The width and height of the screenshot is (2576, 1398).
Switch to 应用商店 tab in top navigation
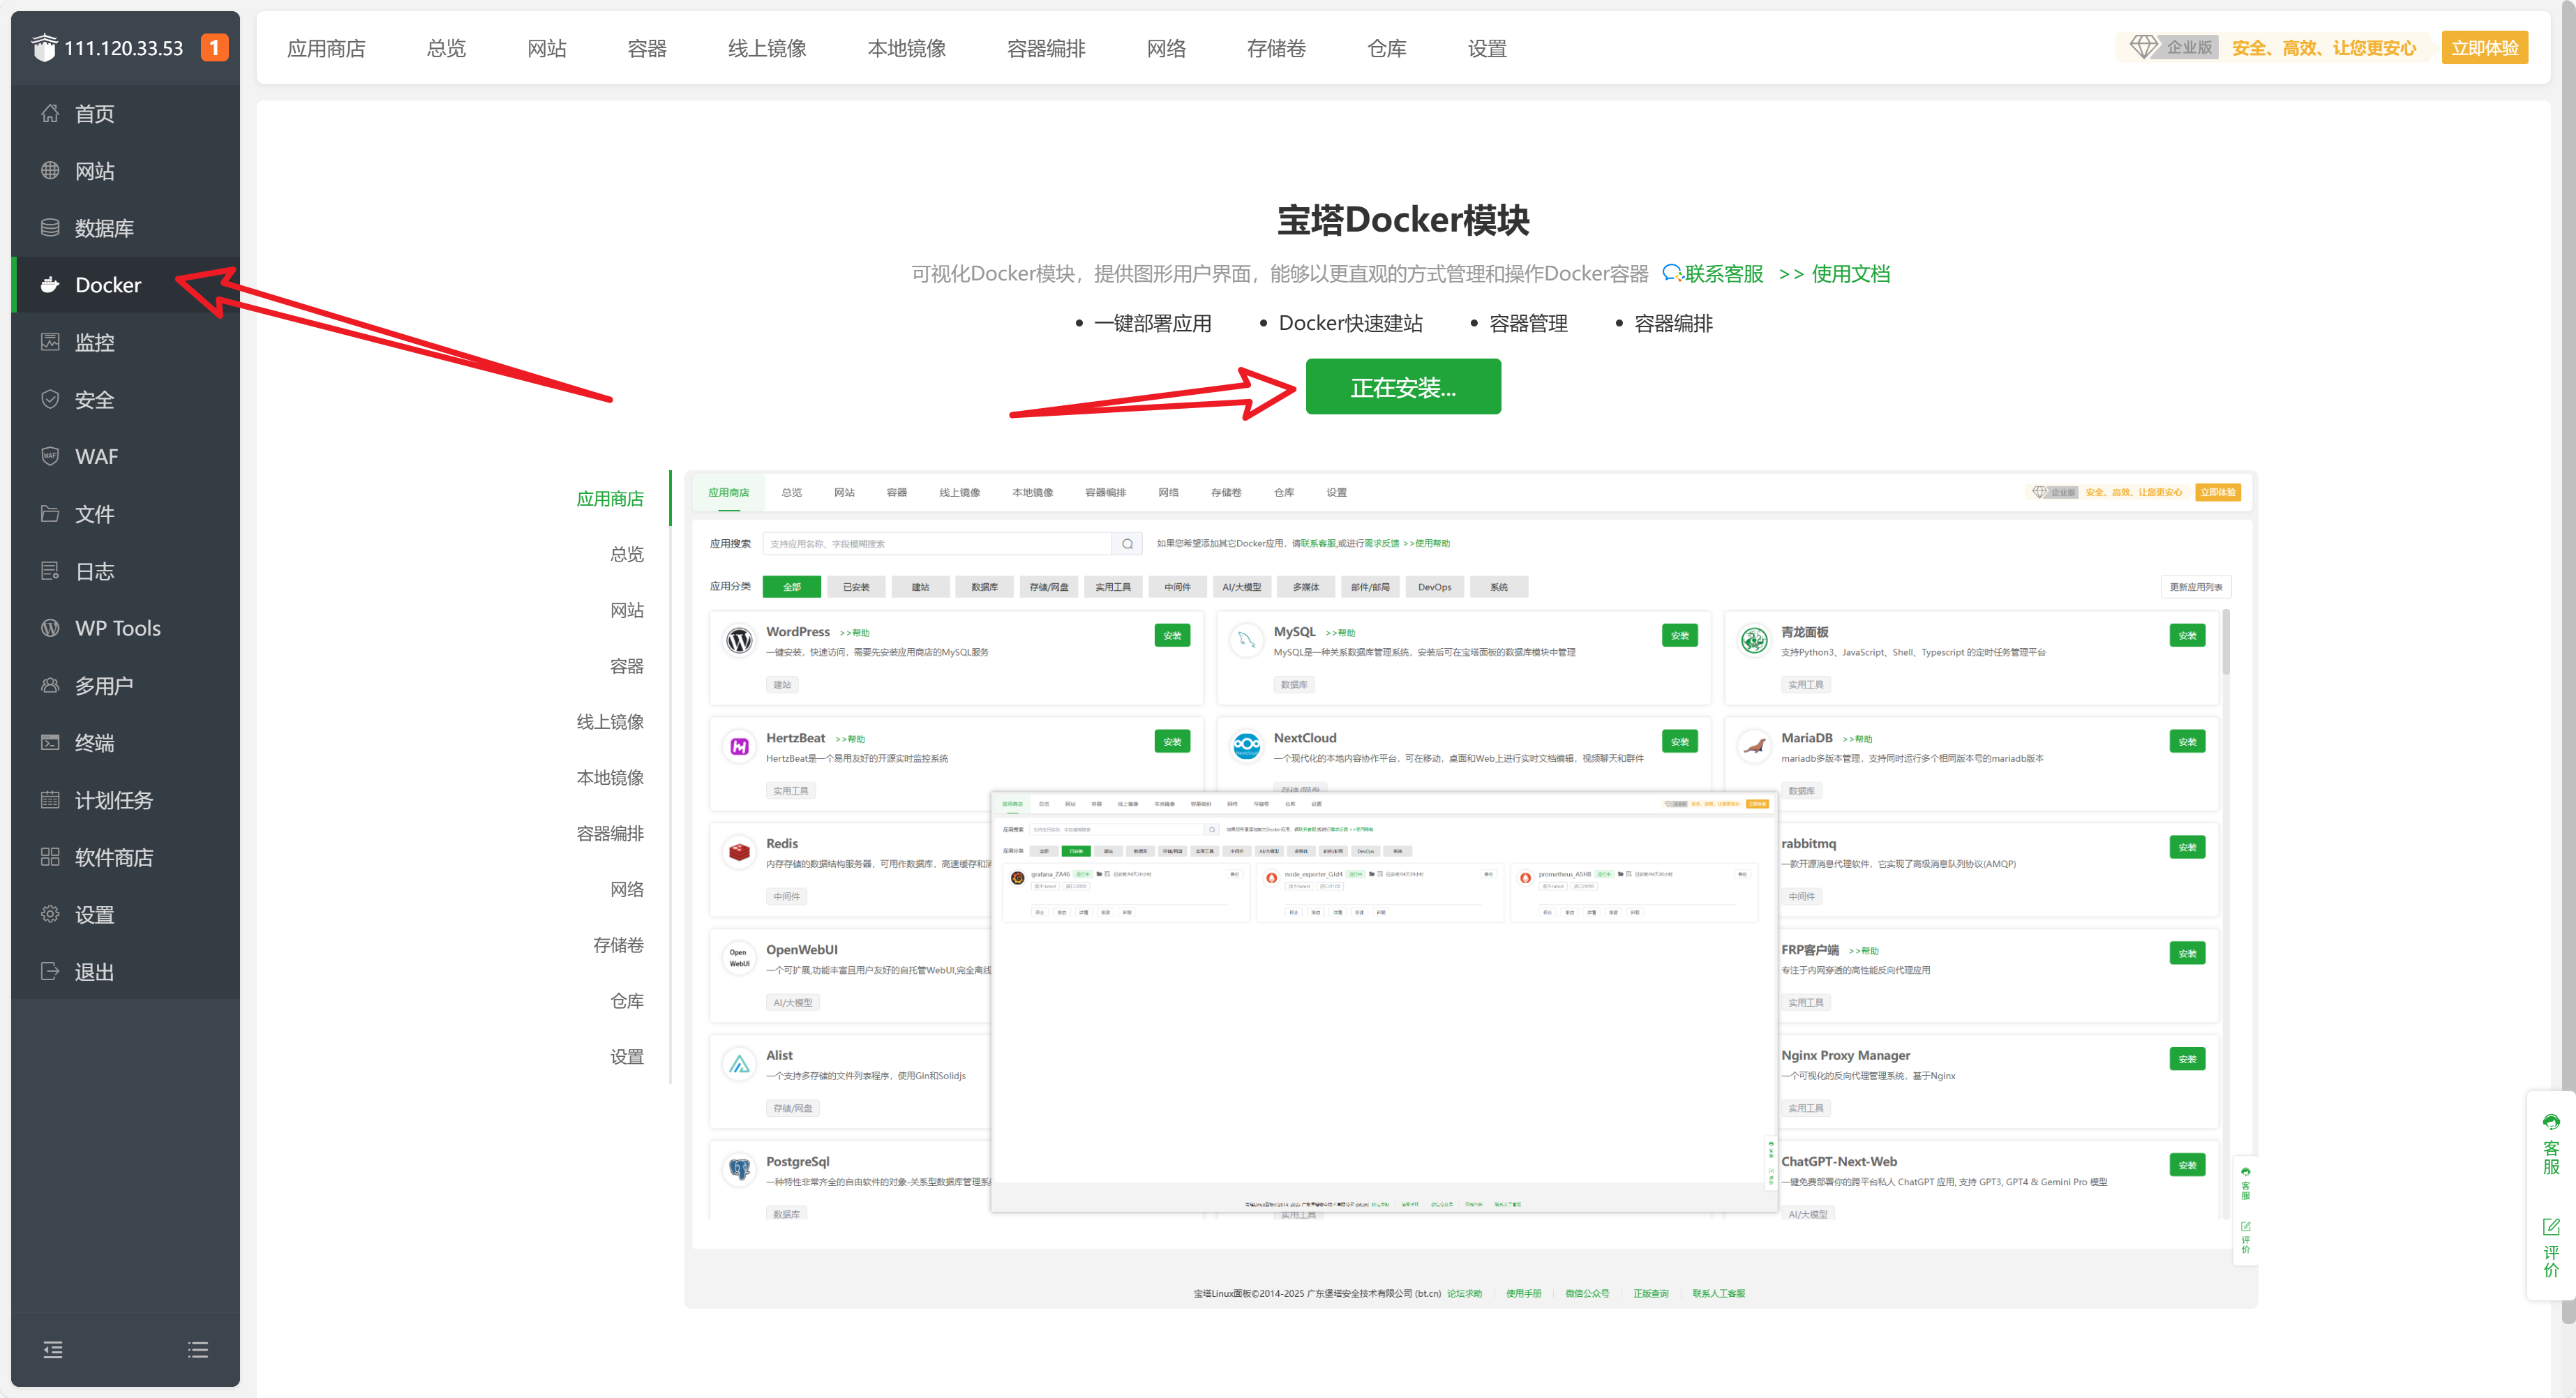click(326, 48)
